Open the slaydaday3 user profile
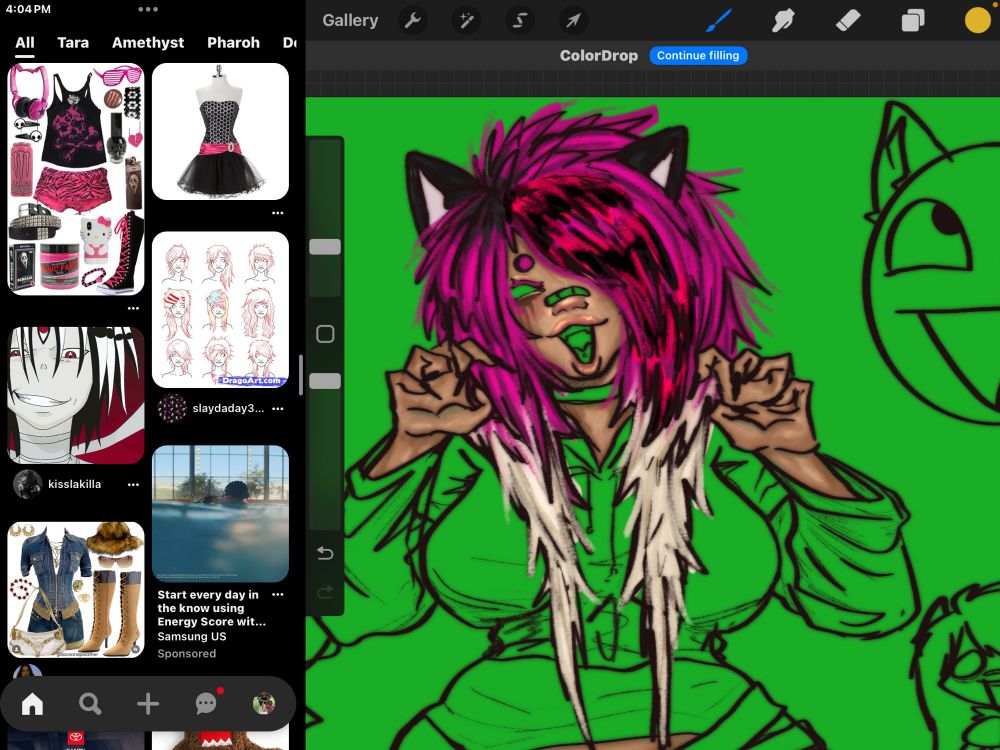The image size is (1000, 750). (228, 408)
